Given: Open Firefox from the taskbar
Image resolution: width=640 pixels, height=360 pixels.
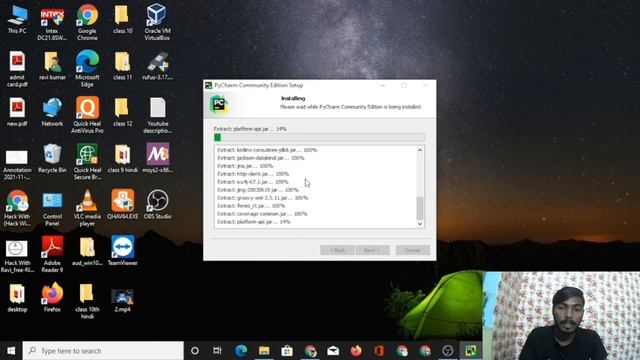Looking at the screenshot, I should click(x=356, y=351).
